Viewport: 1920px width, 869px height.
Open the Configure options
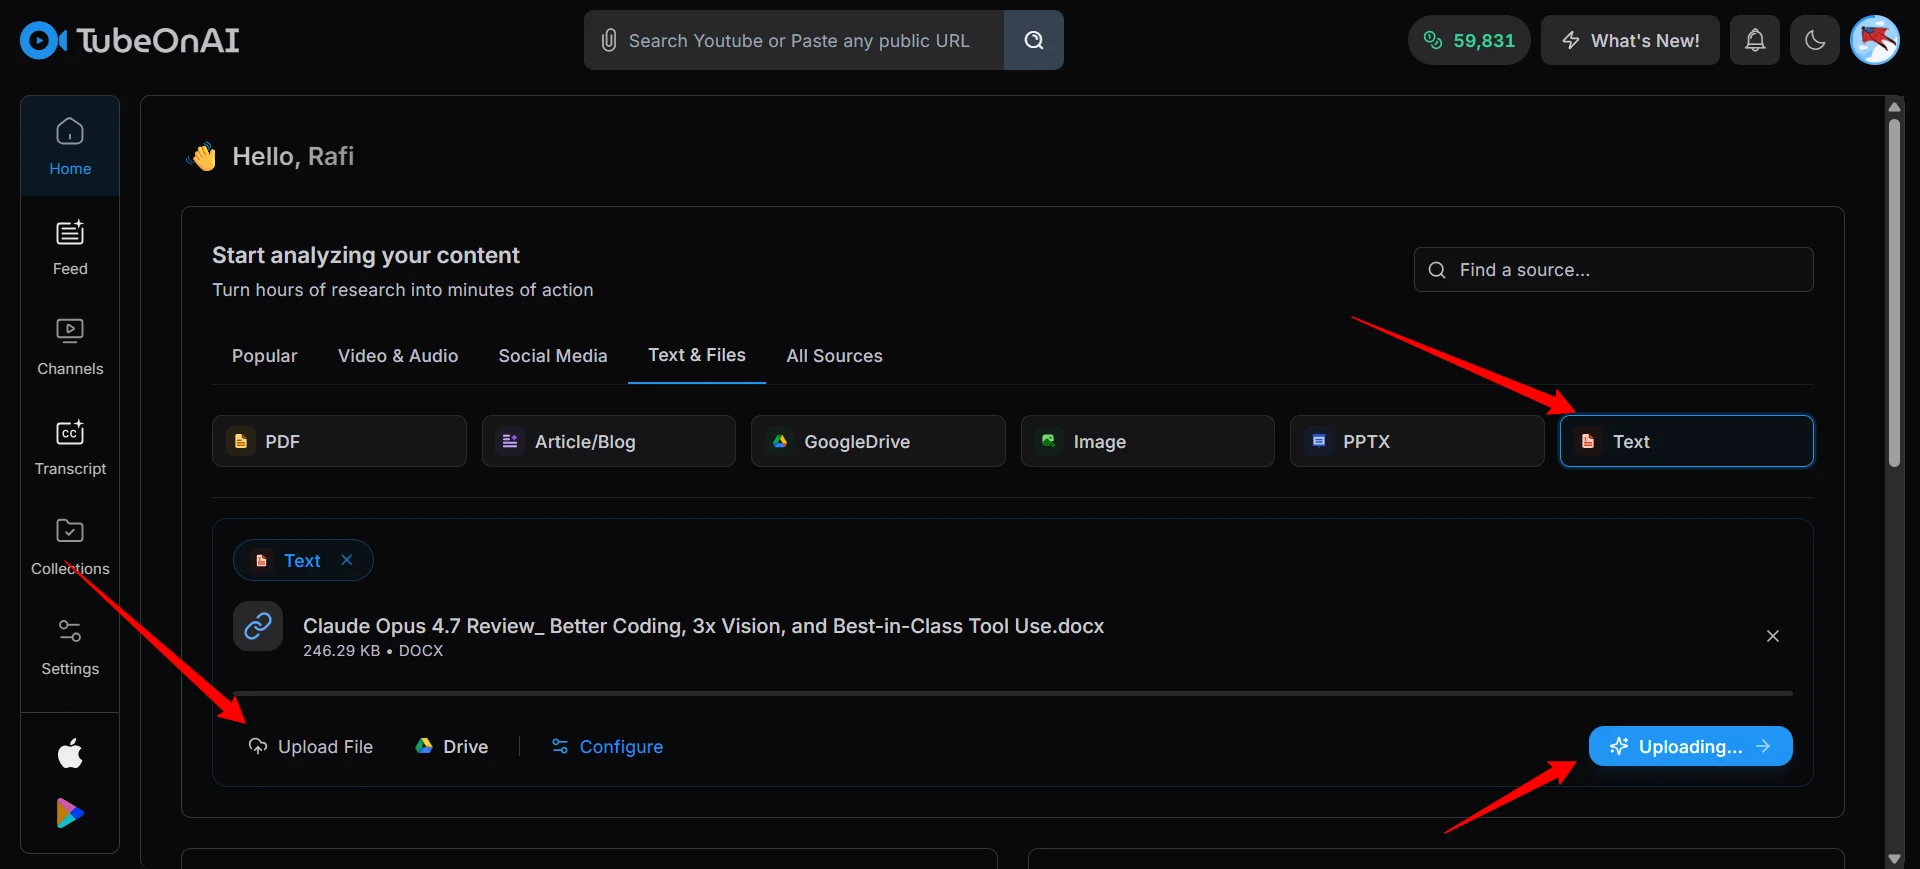(607, 747)
